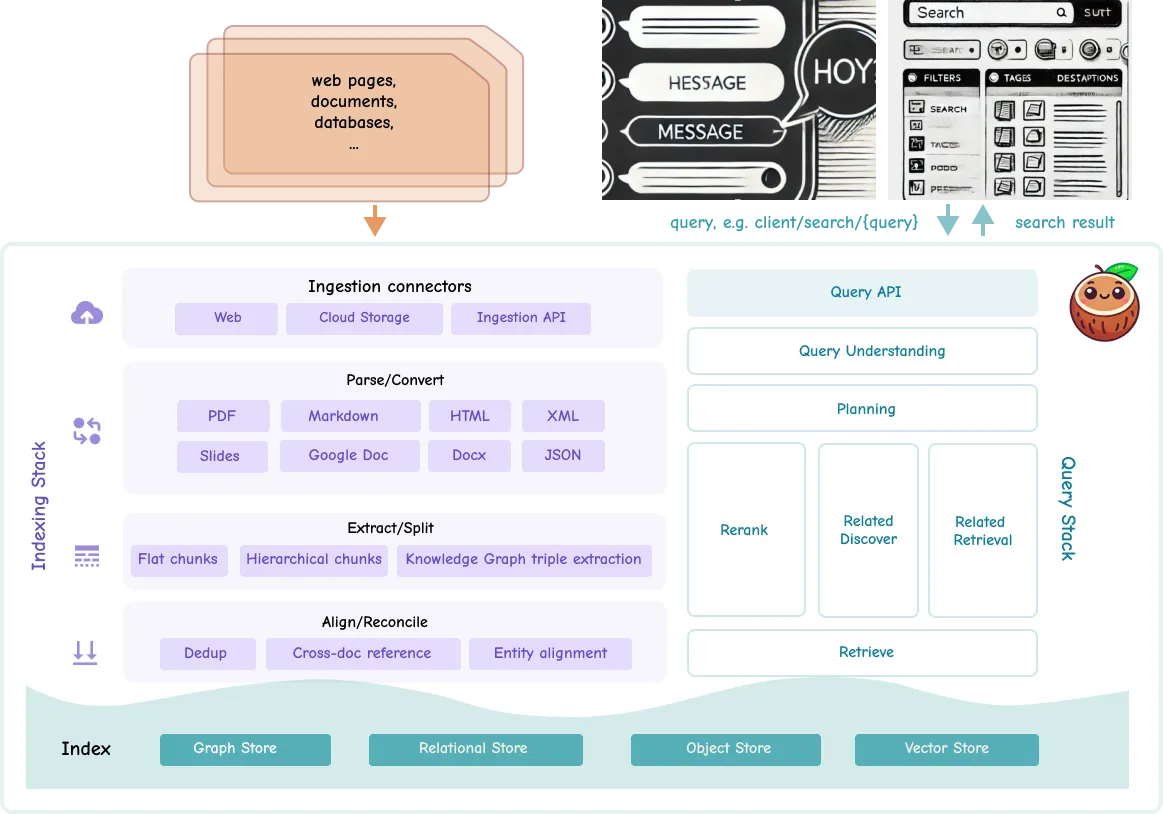Toggle the circle control on the FILTERS header
This screenshot has width=1163, height=814.
tap(912, 78)
